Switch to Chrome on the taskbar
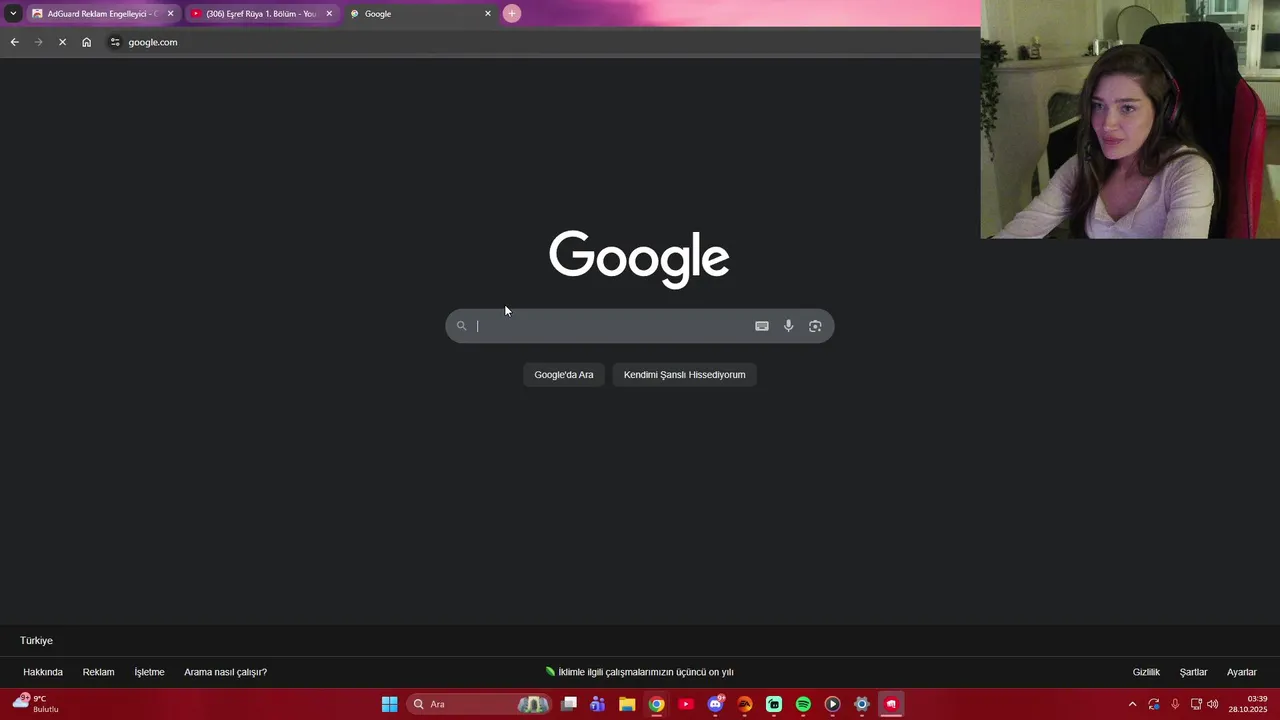1280x720 pixels. click(x=656, y=704)
